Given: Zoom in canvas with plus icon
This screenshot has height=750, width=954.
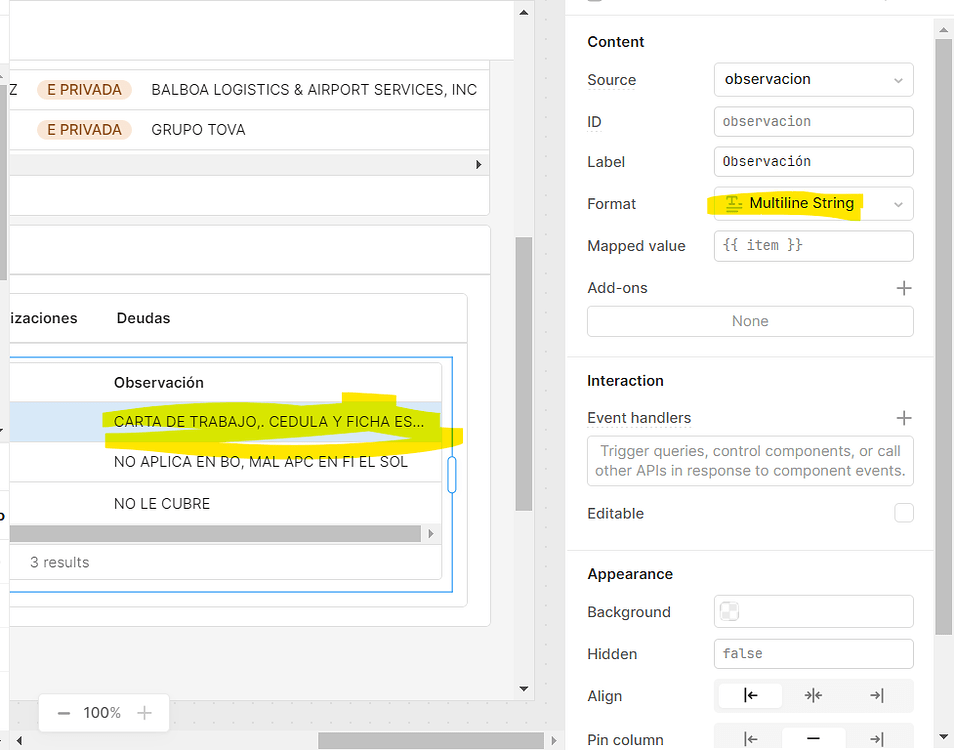Looking at the screenshot, I should (144, 713).
